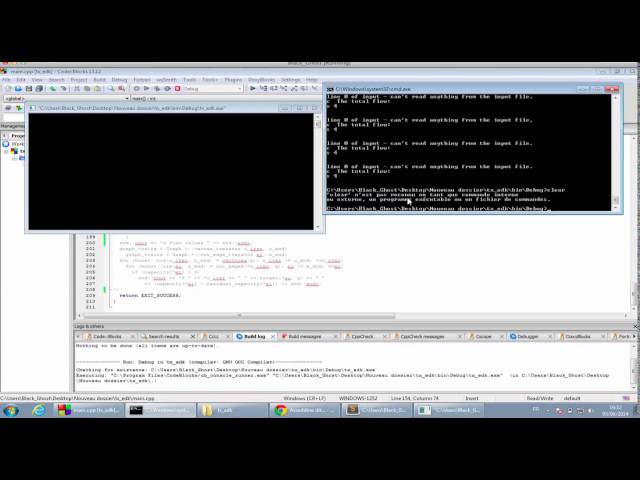Click the Run to cursor debug icon
640x480 pixels.
tap(263, 88)
